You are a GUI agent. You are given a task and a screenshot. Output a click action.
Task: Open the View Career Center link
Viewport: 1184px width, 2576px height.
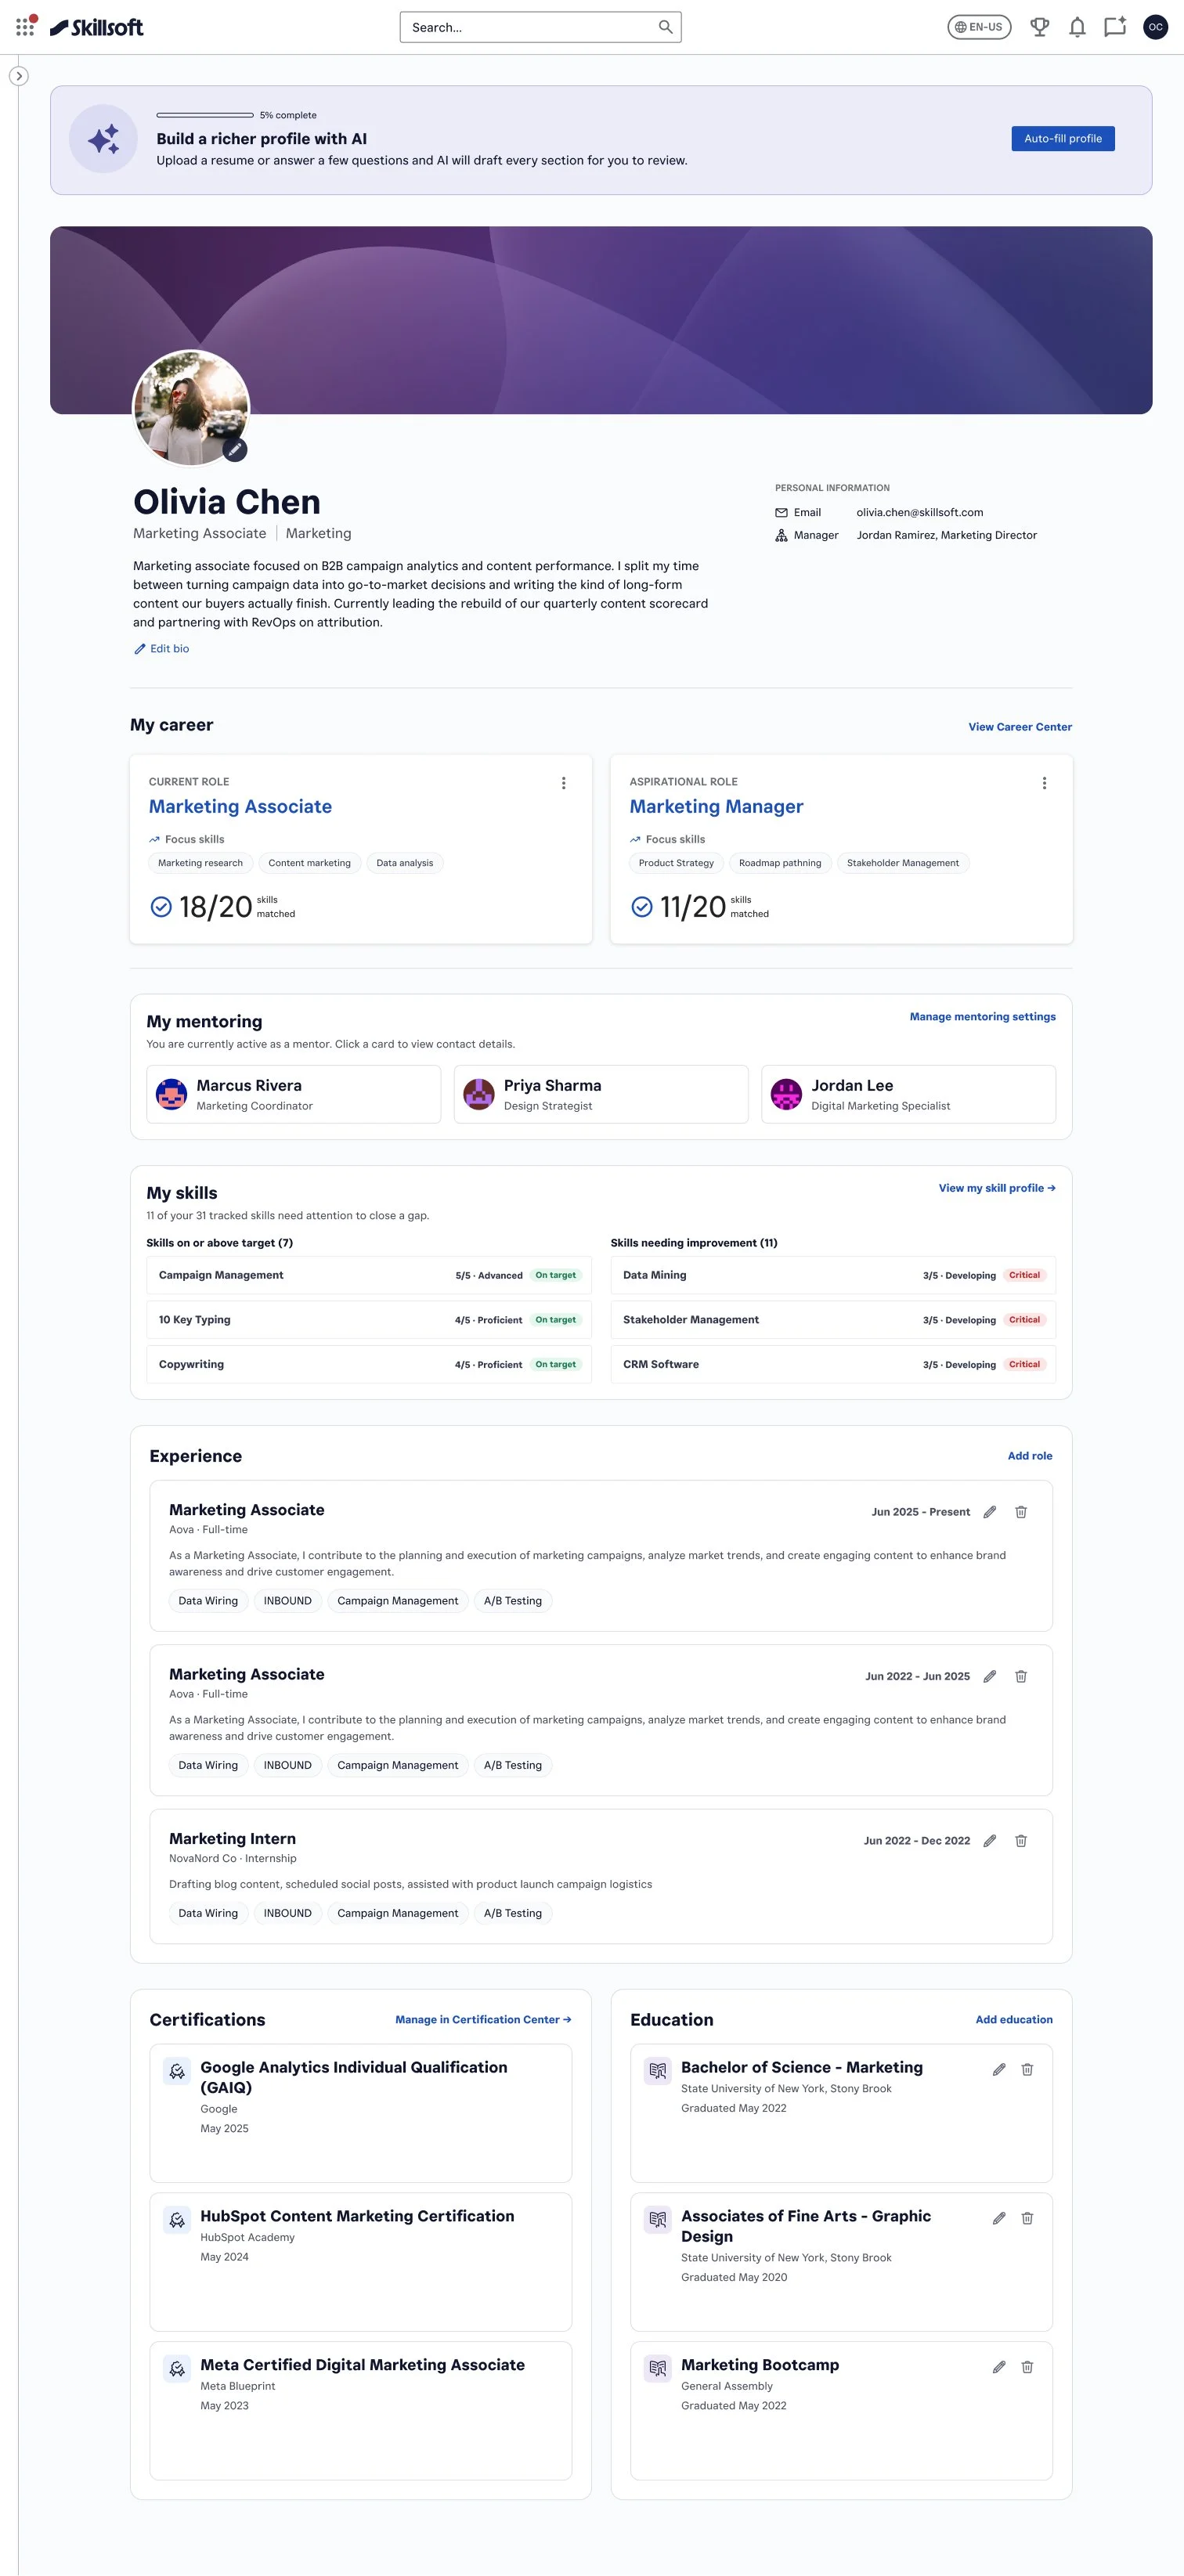tap(1019, 727)
